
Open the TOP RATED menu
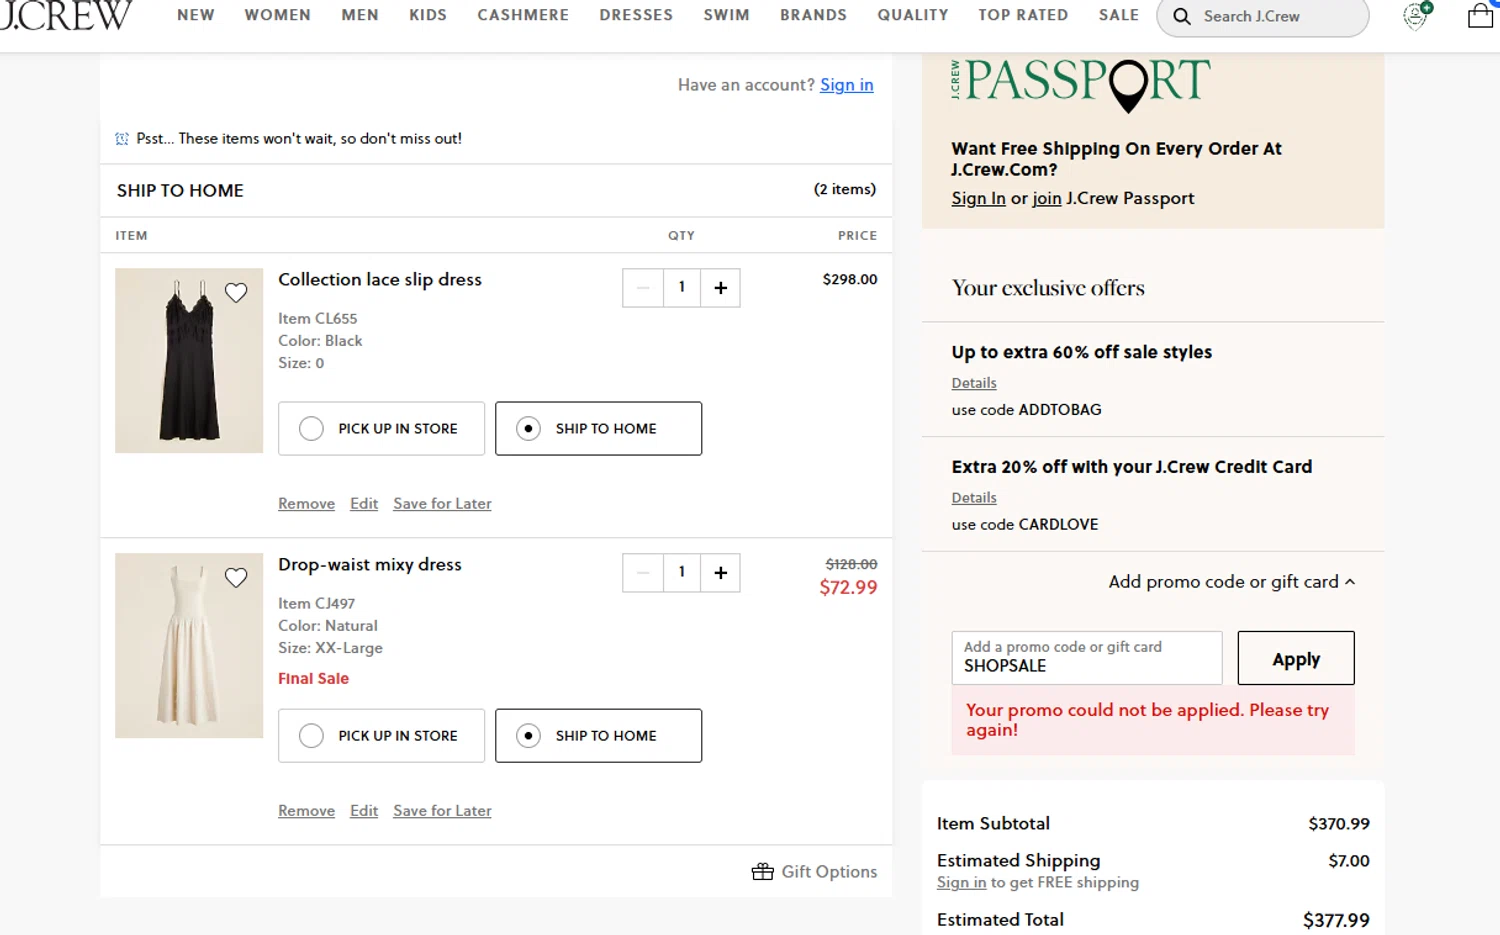[x=1023, y=15]
